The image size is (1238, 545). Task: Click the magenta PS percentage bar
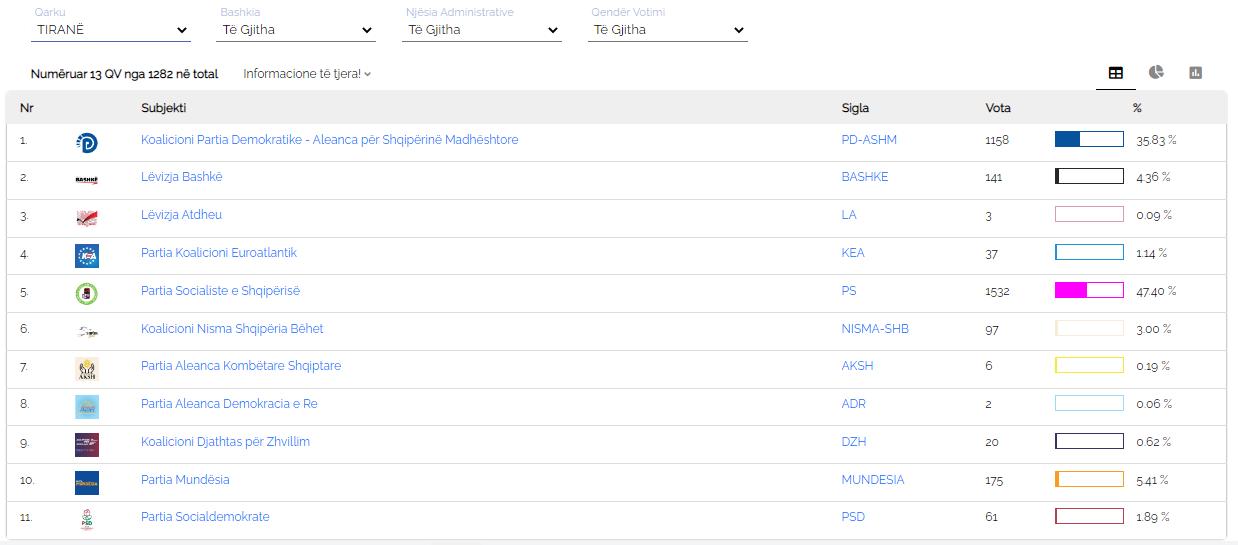click(x=1089, y=291)
